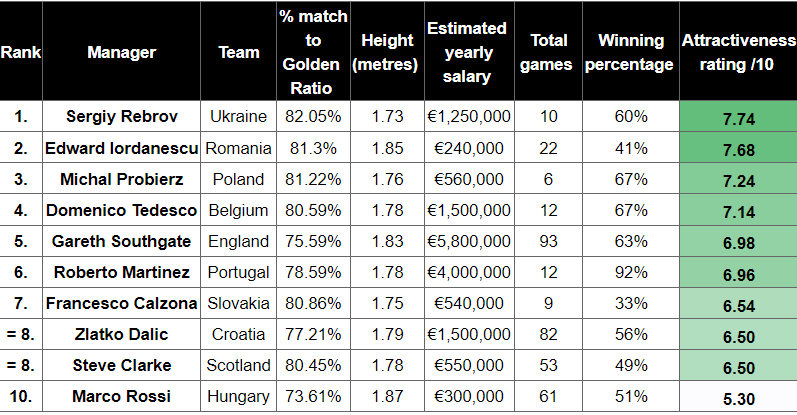Select the 1.87 height cell

click(x=387, y=397)
